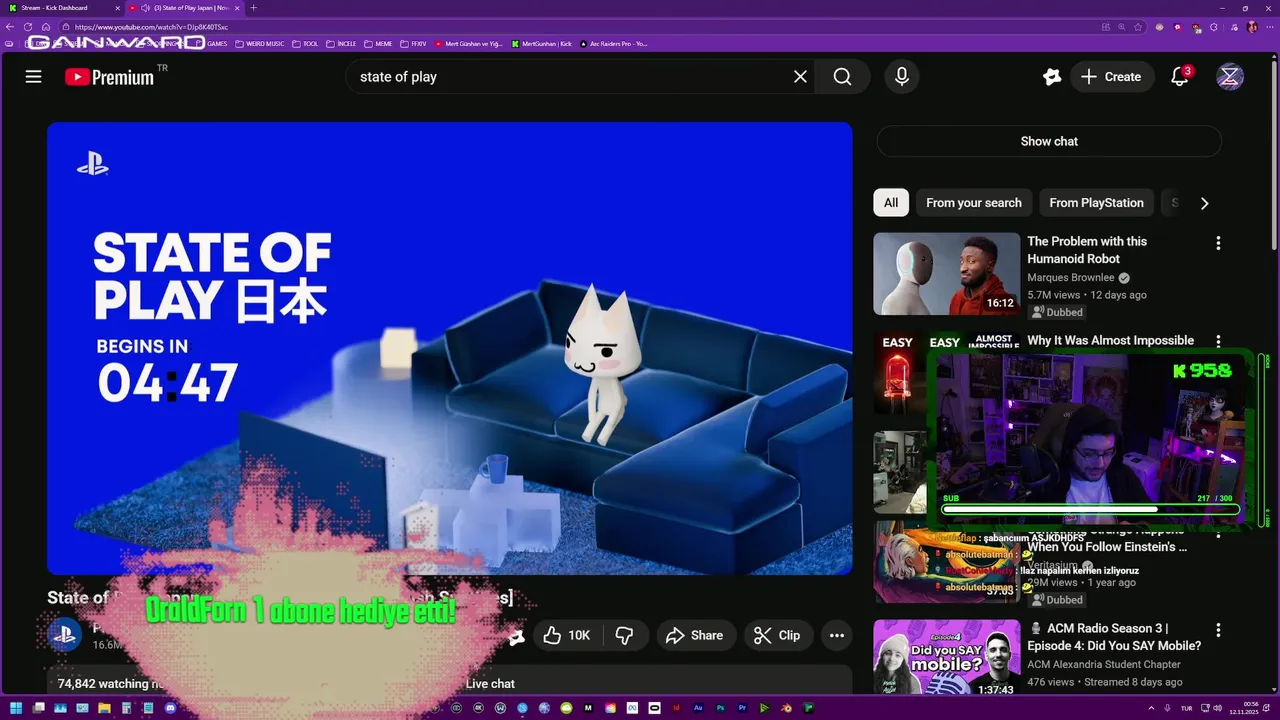
Task: Open ACM Radio Did You SAY Mobile thumbnail
Action: pyautogui.click(x=946, y=658)
